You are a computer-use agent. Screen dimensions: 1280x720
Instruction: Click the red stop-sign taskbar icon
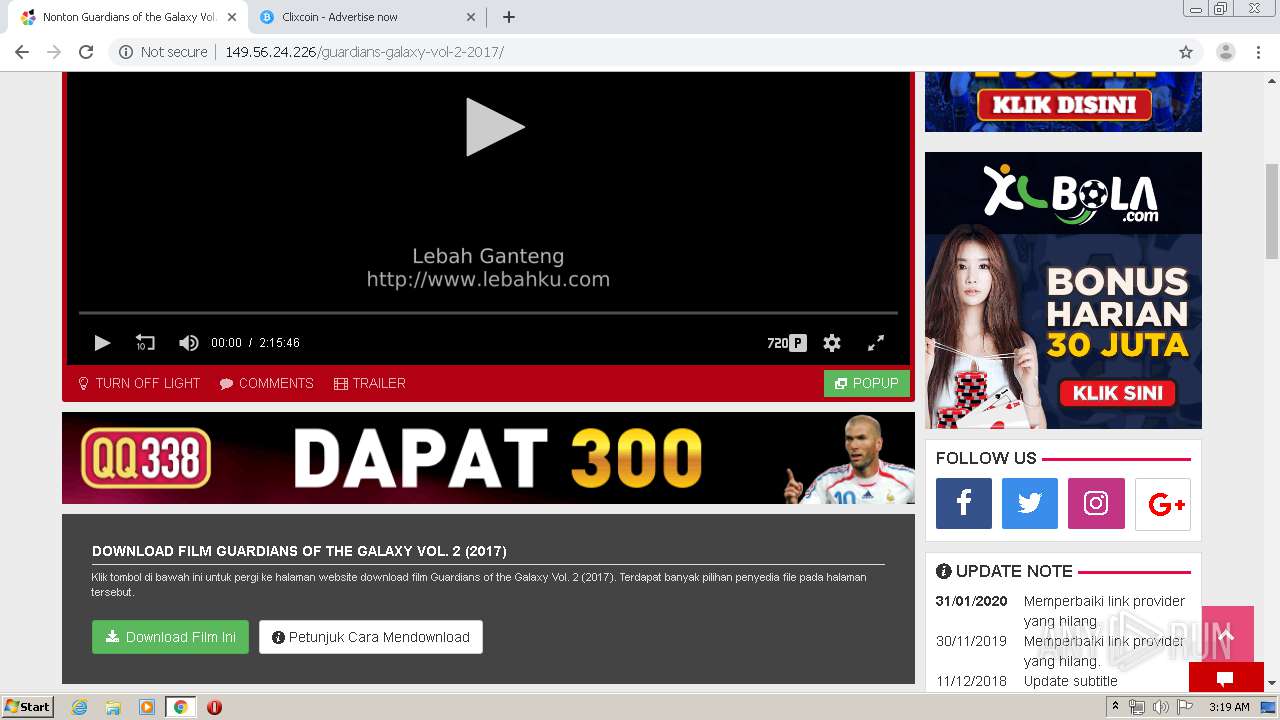pyautogui.click(x=214, y=707)
